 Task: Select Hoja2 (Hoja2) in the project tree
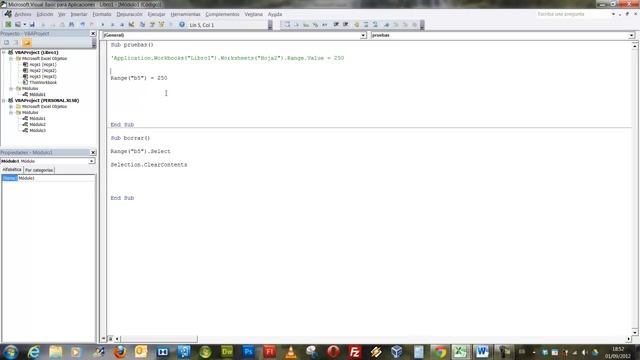pos(42,70)
